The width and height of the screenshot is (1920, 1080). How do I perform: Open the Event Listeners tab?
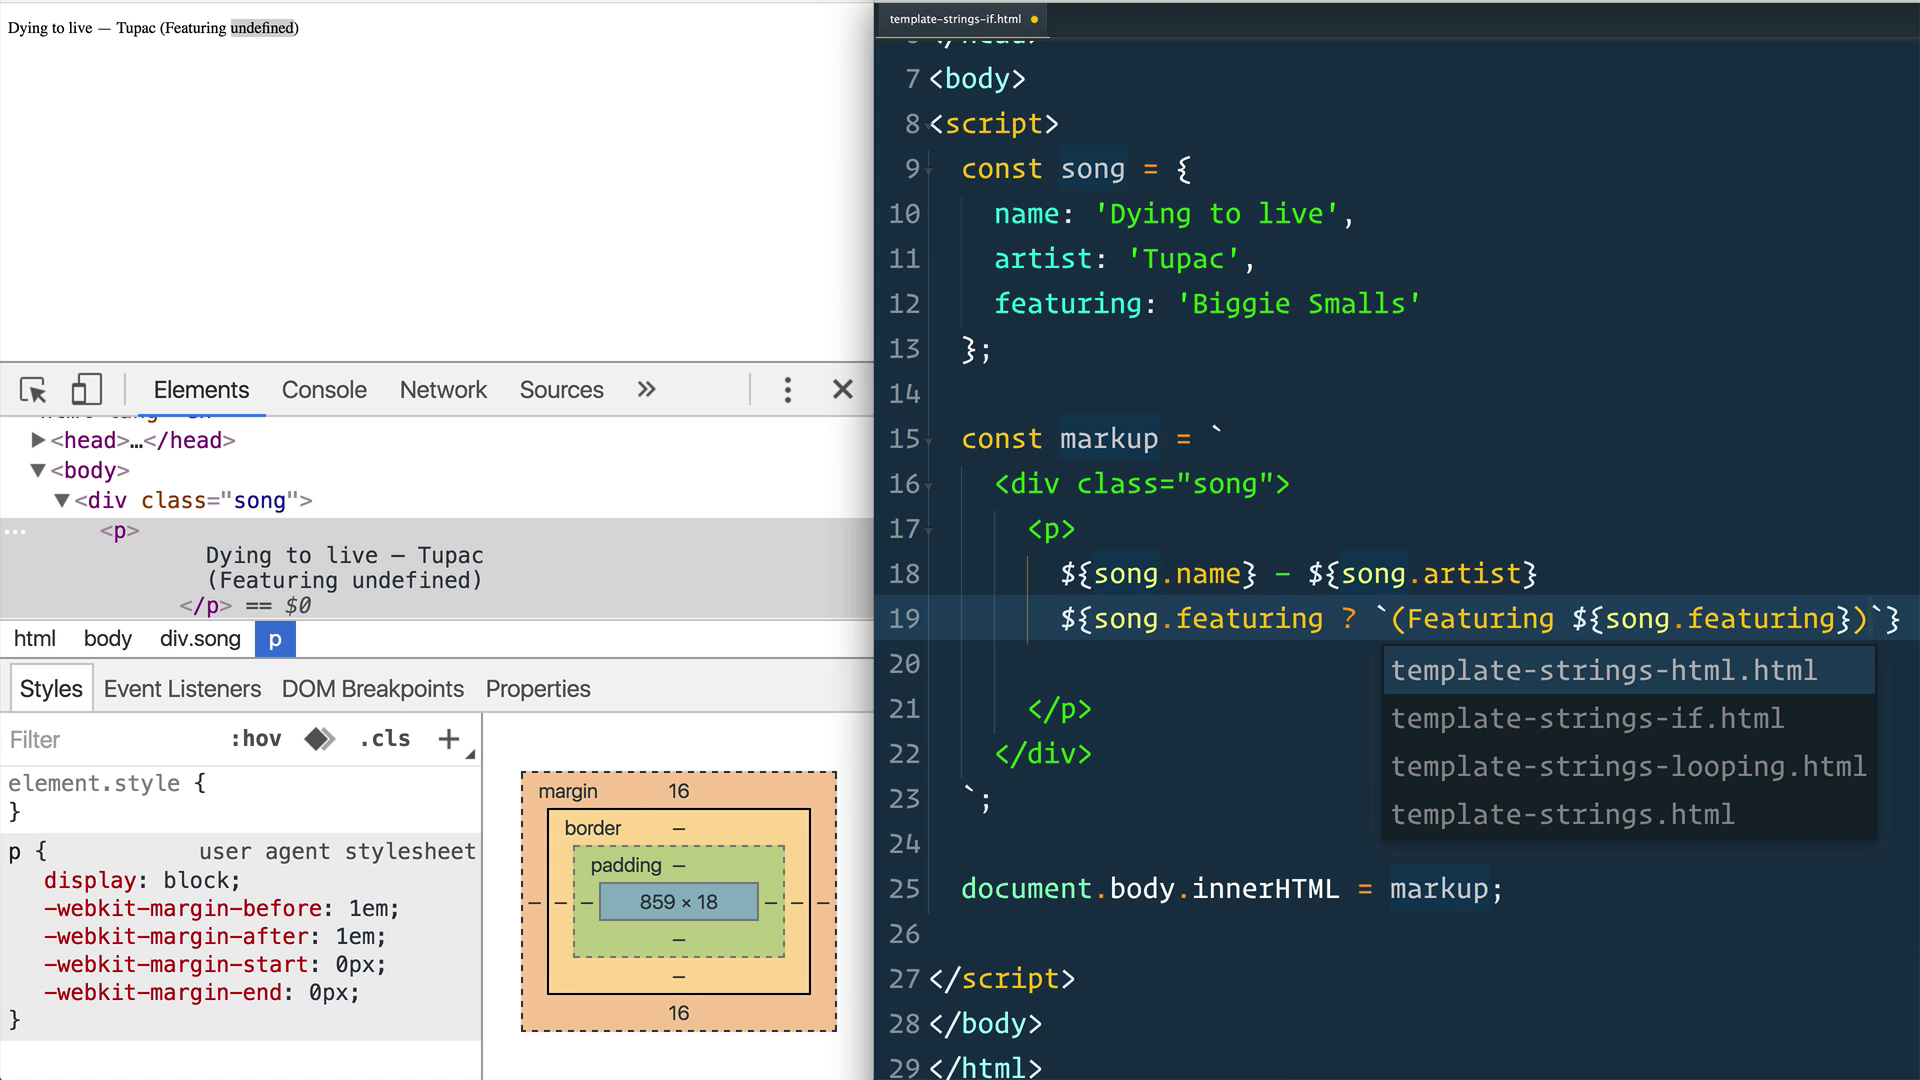pos(182,689)
